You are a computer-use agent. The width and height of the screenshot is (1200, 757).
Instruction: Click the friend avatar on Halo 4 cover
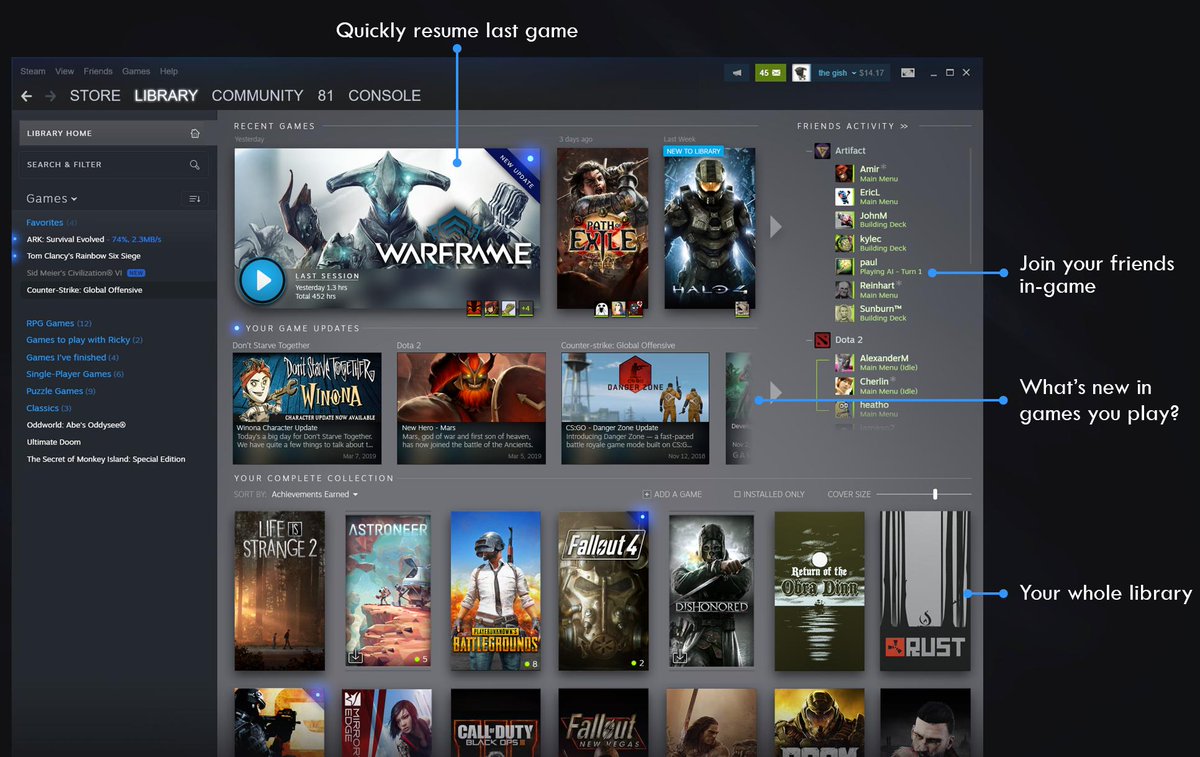pos(742,309)
